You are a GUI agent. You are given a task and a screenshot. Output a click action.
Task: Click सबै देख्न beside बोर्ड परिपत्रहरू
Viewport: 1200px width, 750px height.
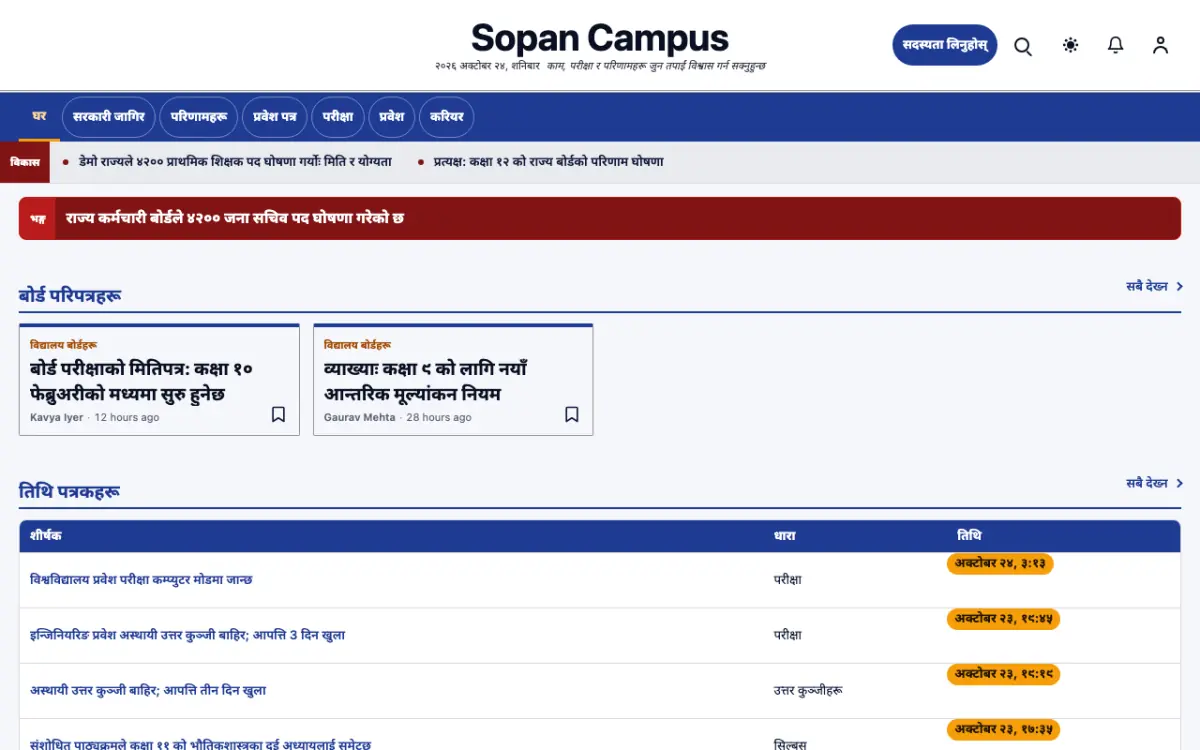tap(1155, 286)
